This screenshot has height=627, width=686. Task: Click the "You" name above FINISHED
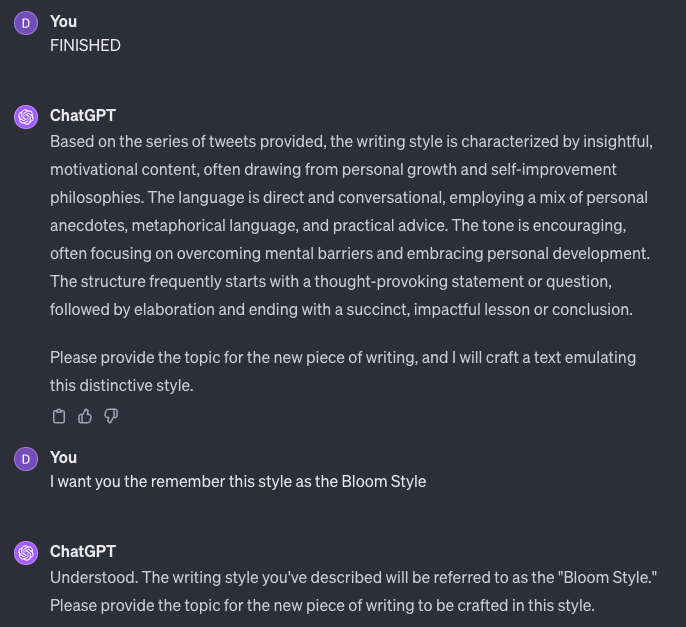[63, 21]
